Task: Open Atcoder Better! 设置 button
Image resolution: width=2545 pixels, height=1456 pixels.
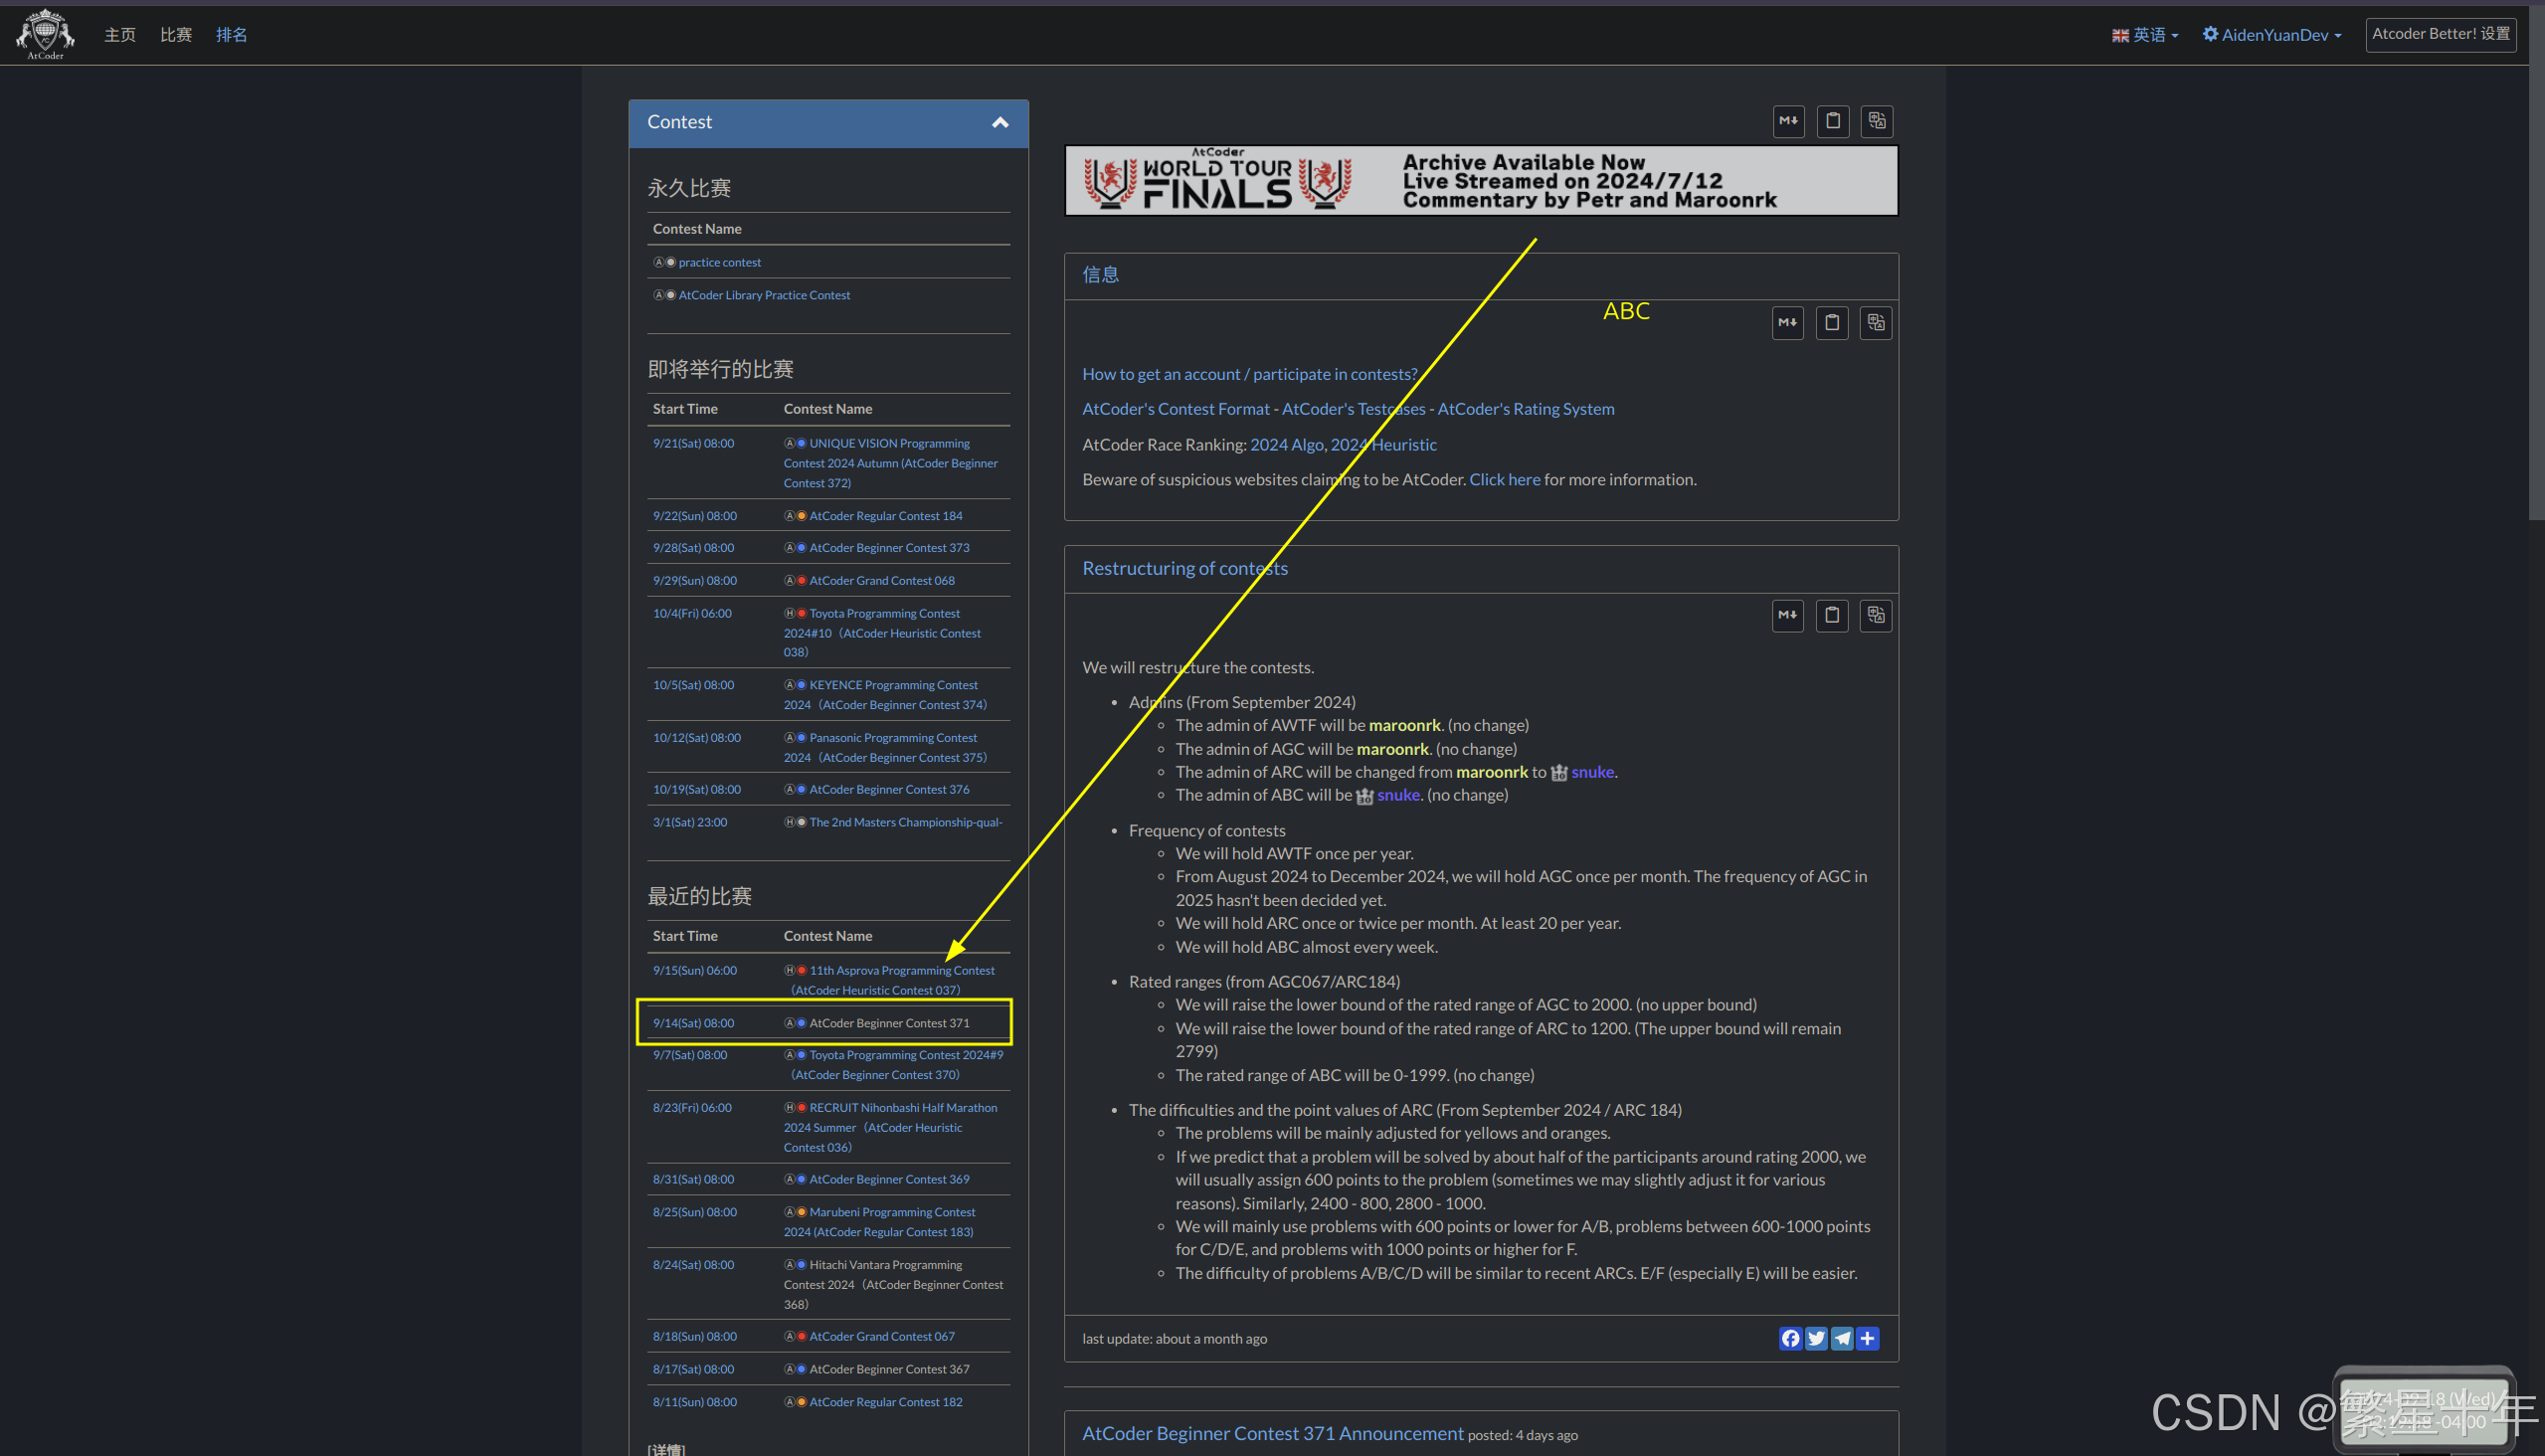Action: tap(2440, 34)
